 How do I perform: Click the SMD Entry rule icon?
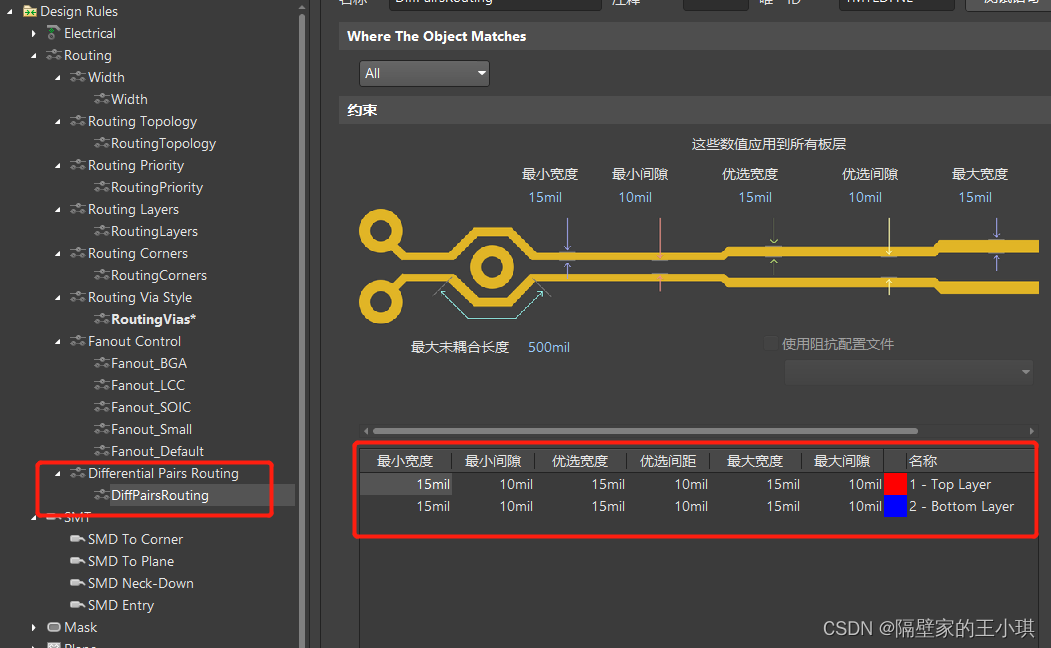(77, 605)
